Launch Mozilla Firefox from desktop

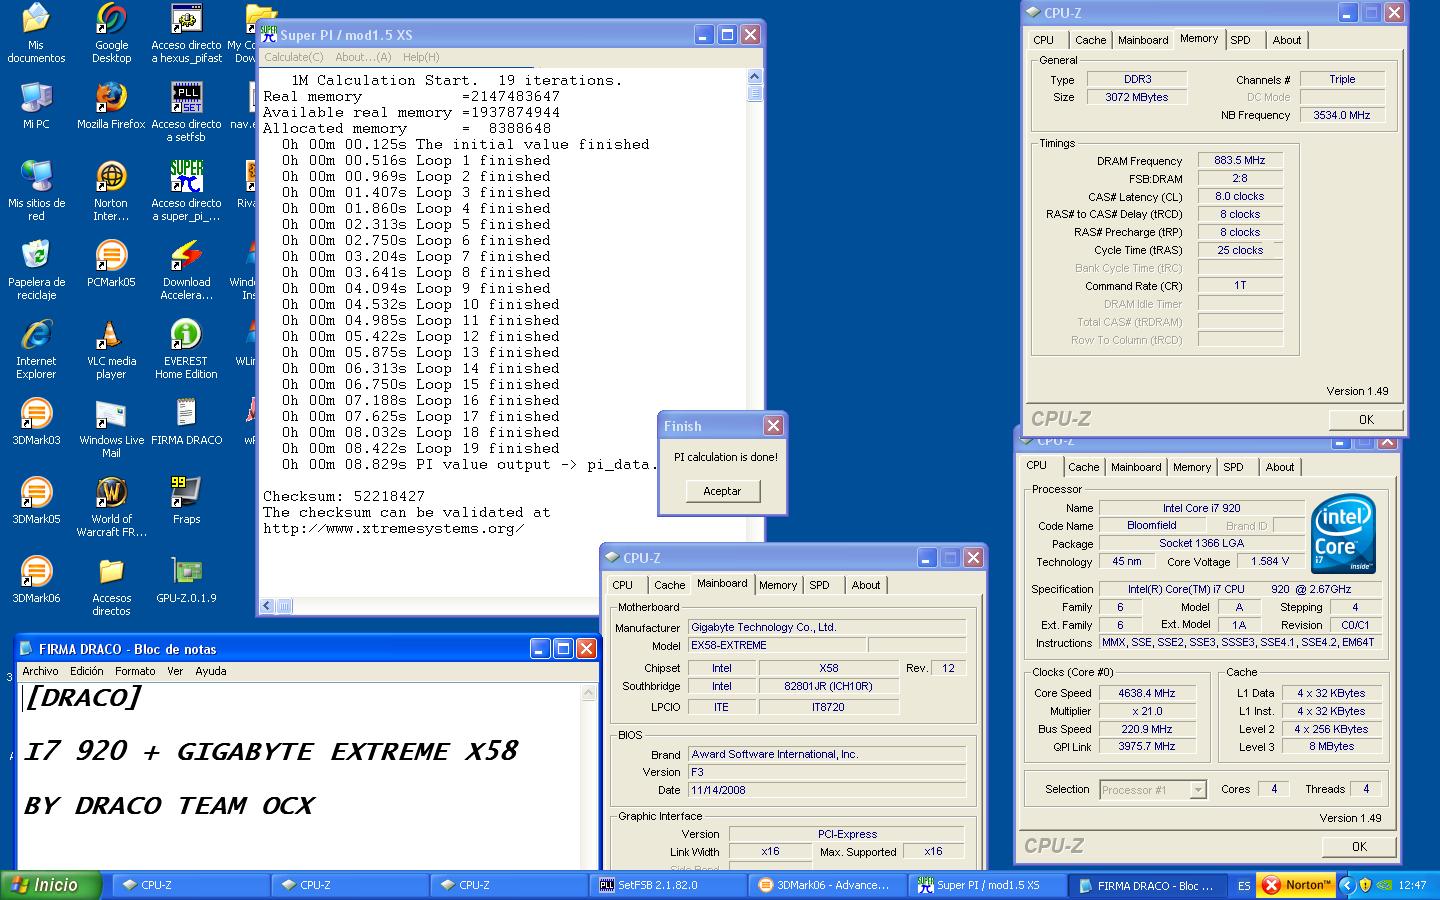[111, 106]
